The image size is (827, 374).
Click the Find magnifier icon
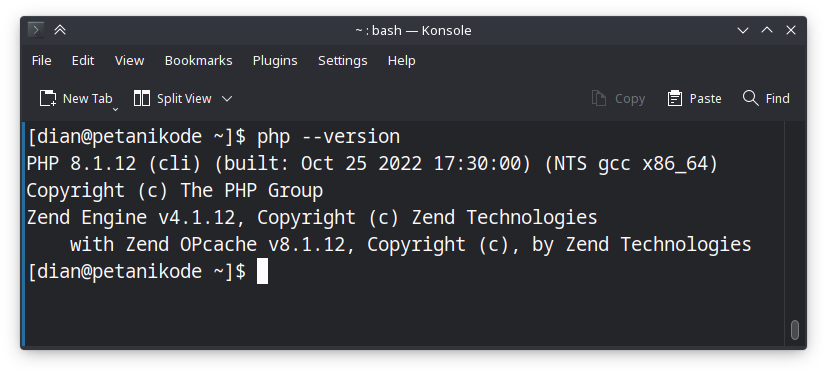(750, 98)
